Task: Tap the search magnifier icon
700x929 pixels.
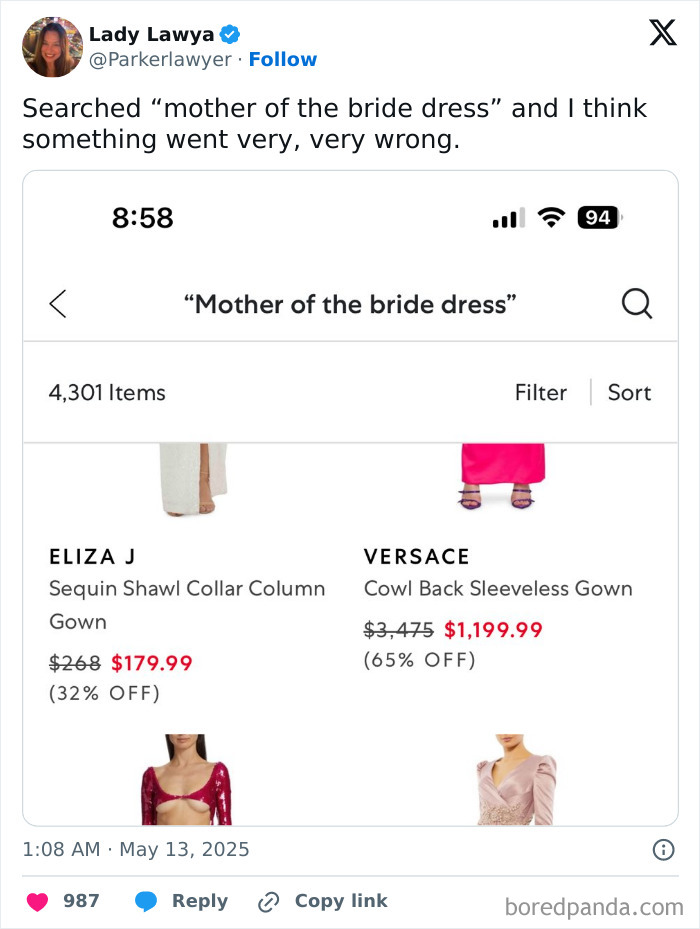Action: point(637,304)
